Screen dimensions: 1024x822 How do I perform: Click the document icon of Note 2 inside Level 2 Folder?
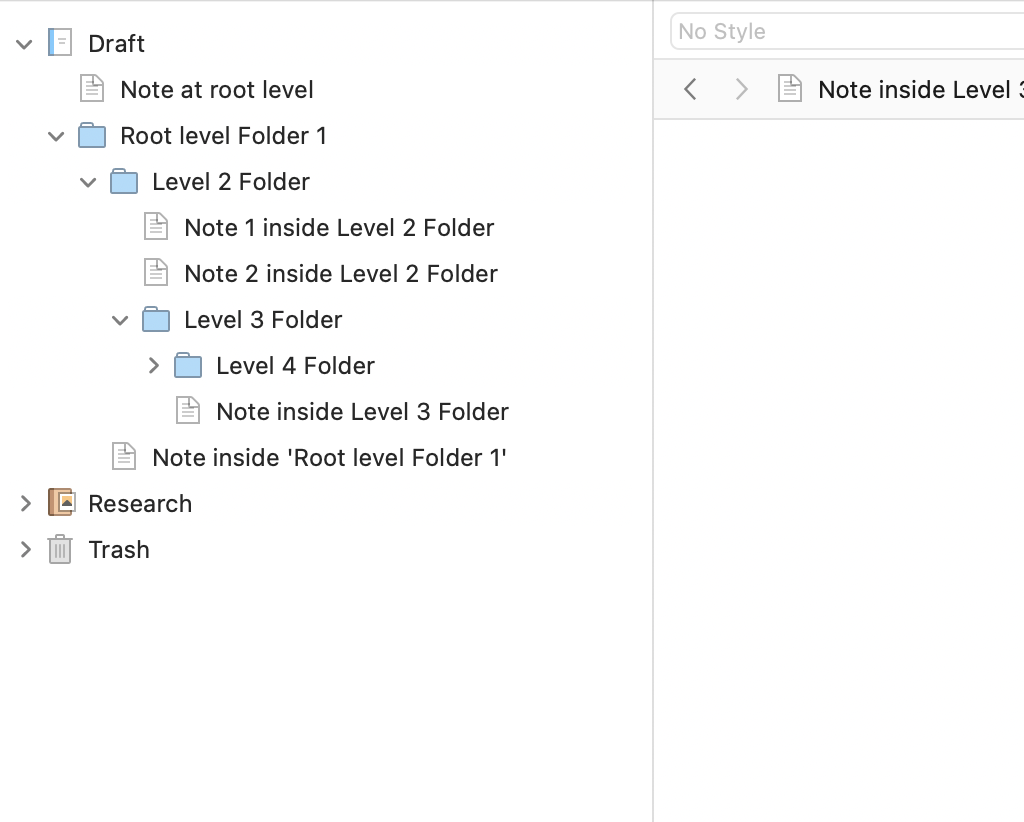coord(156,273)
